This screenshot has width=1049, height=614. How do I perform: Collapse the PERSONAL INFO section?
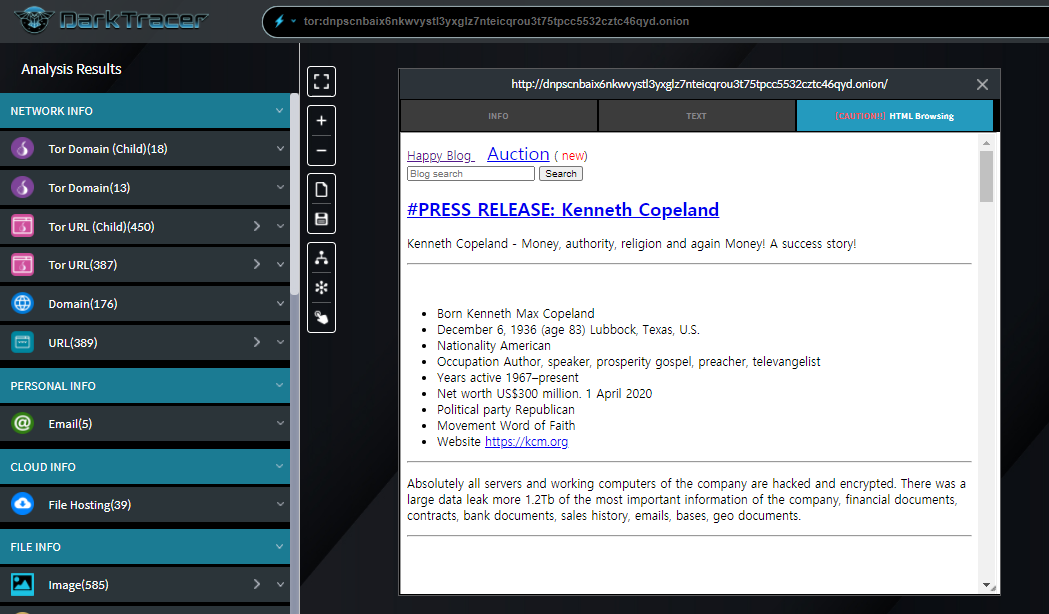click(x=280, y=385)
